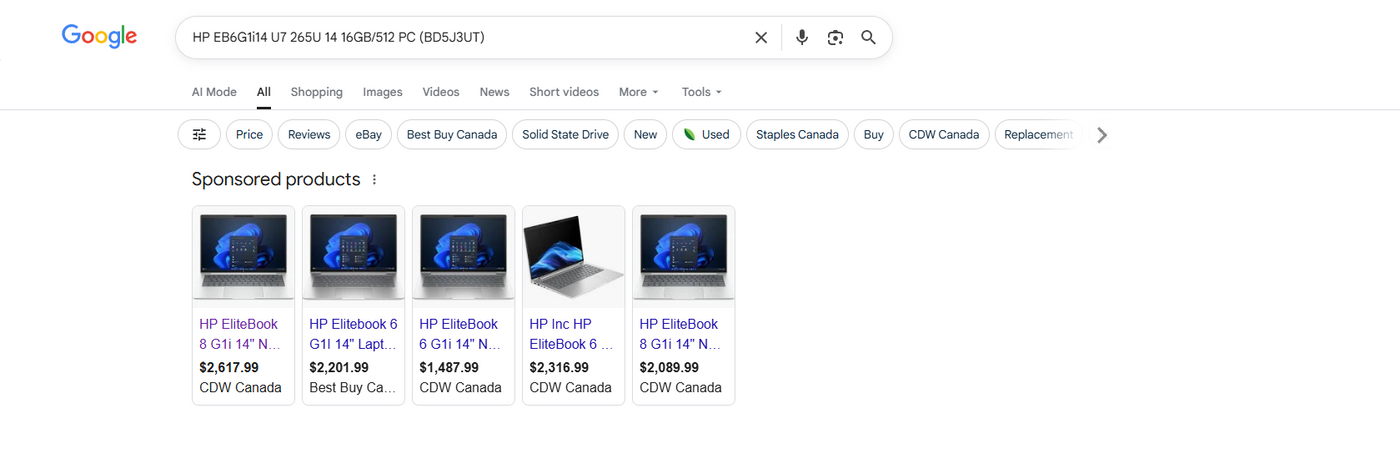This screenshot has height=464, width=1400.
Task: Click the Google logo
Action: [99, 37]
